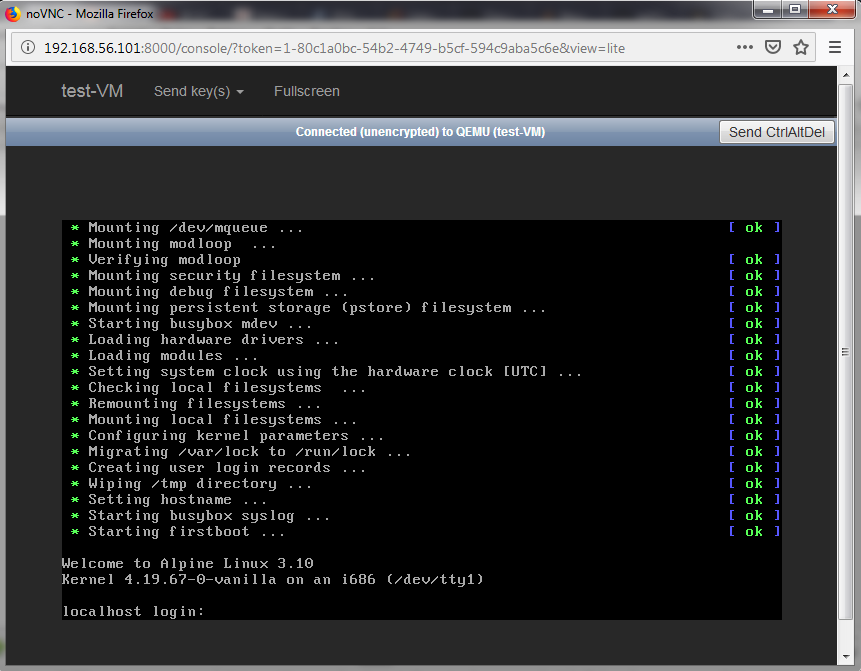Open the page actions three-dot menu
861x671 pixels.
[745, 47]
